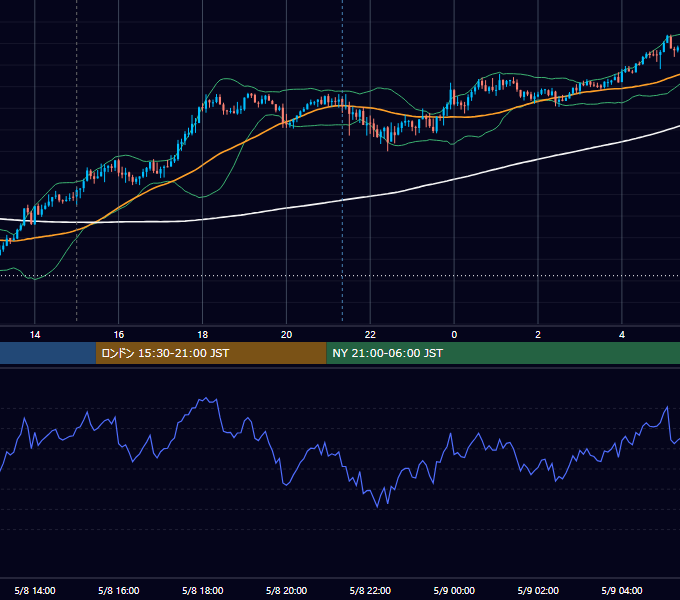Click the blue session bar before ロンドン
680x600 pixels.
pyautogui.click(x=48, y=353)
